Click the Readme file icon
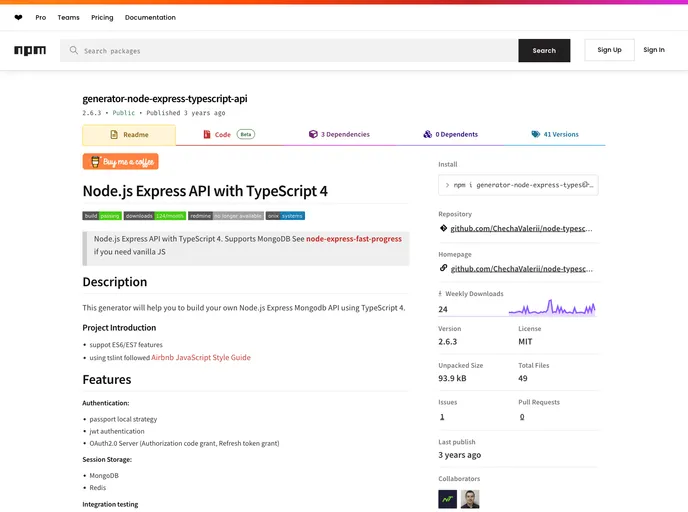Screen dimensions: 688x512 114,135
